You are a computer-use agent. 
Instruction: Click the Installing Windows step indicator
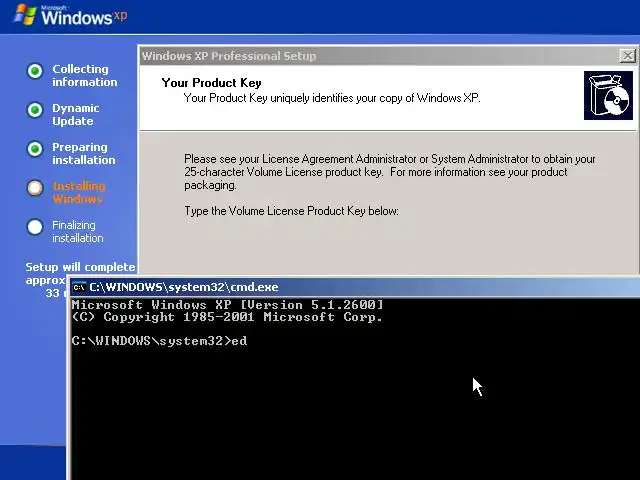click(x=35, y=188)
